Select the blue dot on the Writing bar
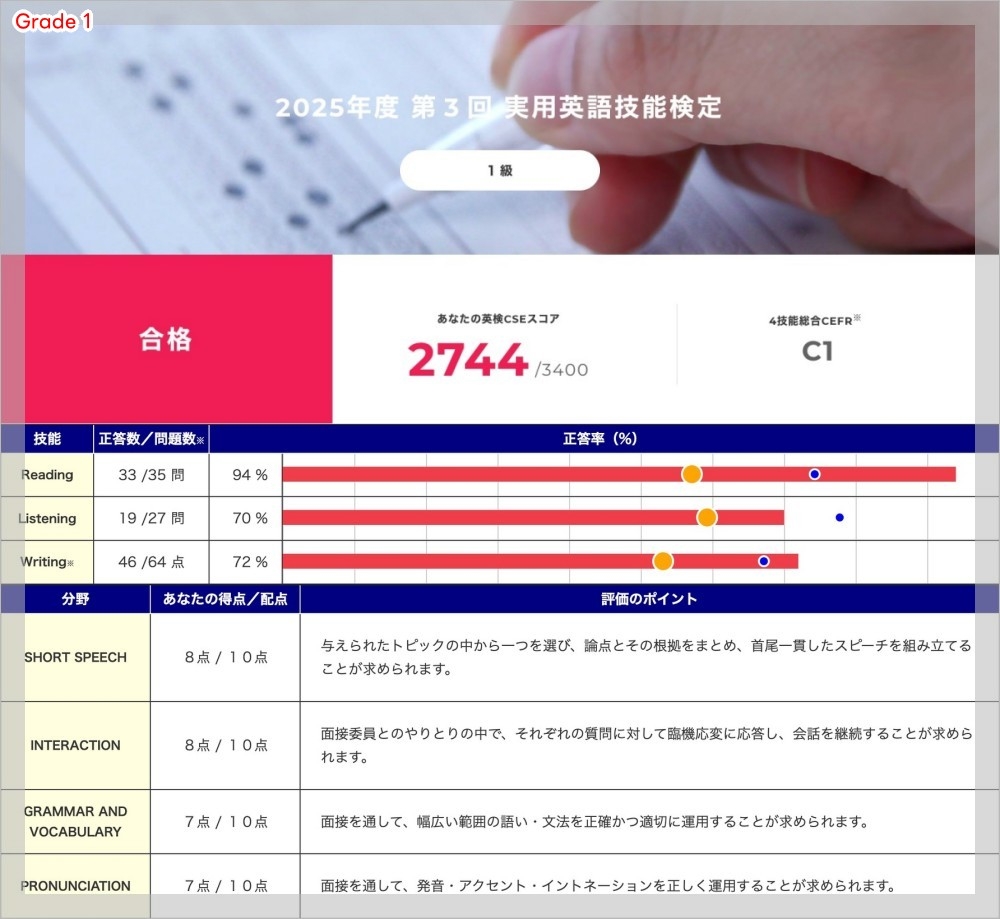Screen dimensions: 1000x919 pos(764,561)
